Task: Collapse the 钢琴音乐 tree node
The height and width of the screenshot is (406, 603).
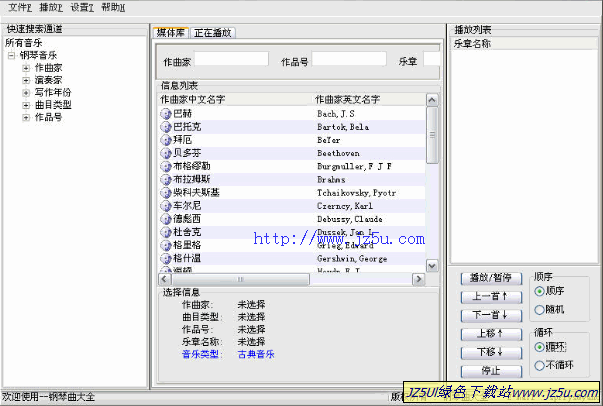Action: click(x=11, y=56)
